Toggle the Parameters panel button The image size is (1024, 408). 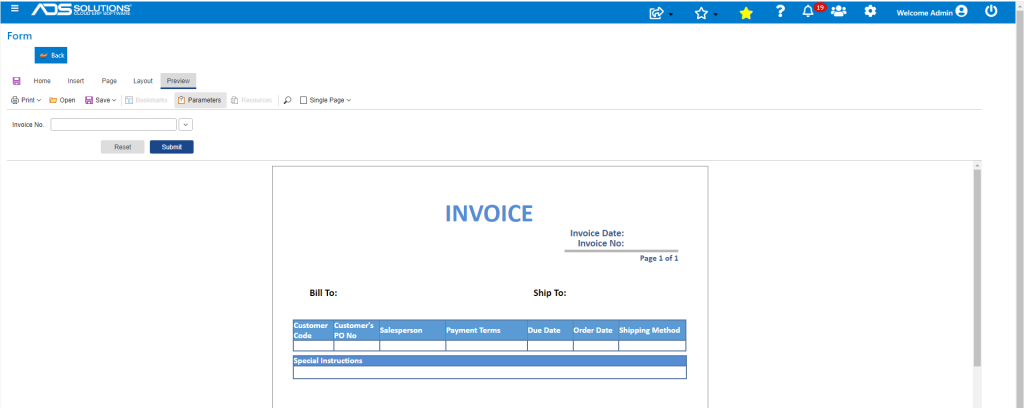click(200, 101)
